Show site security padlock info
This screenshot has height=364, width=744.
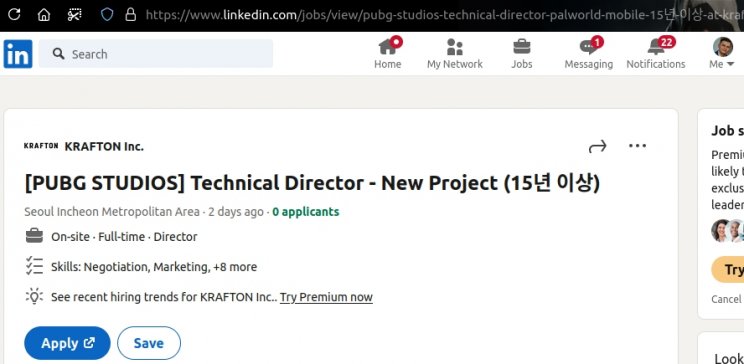pos(130,15)
